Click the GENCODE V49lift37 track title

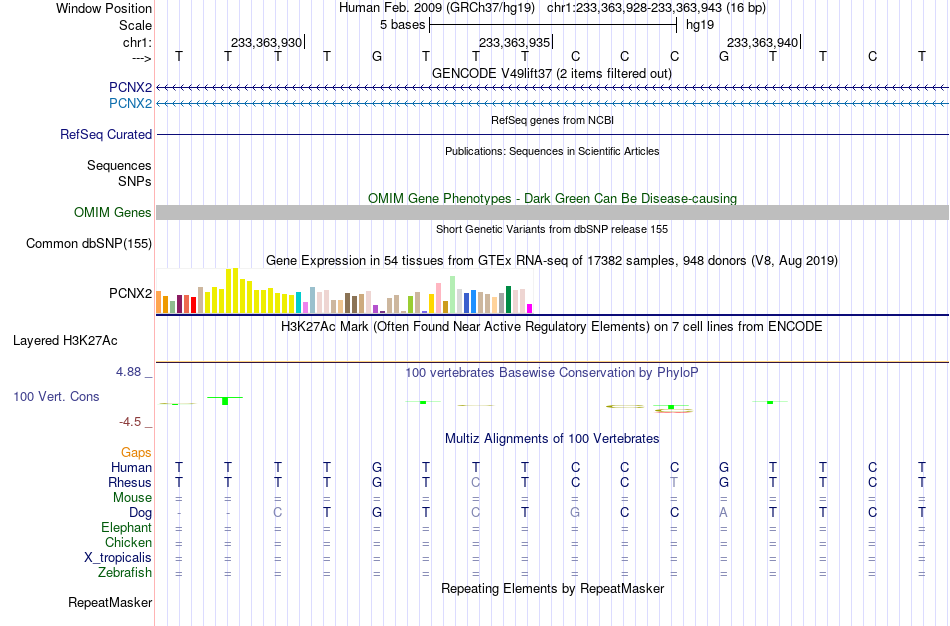point(552,73)
